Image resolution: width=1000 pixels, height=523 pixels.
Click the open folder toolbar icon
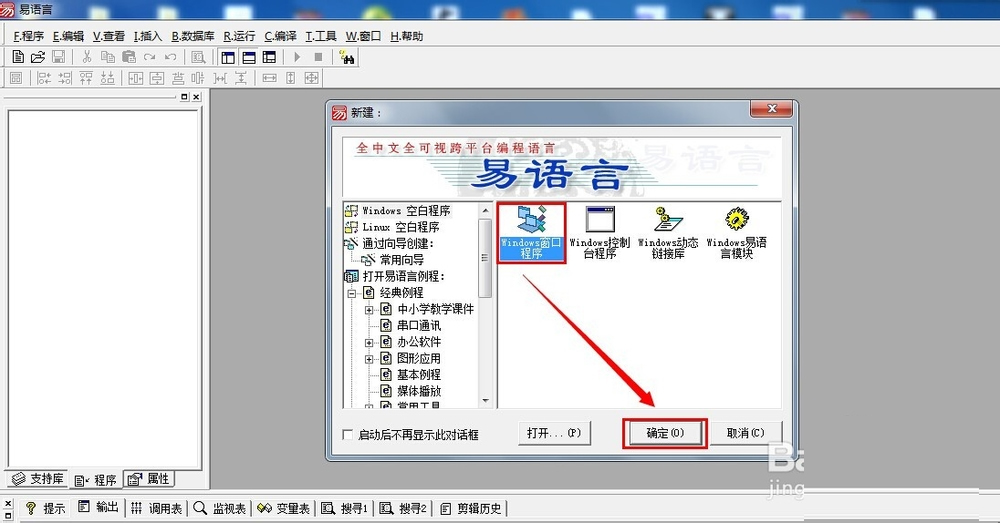click(x=38, y=57)
